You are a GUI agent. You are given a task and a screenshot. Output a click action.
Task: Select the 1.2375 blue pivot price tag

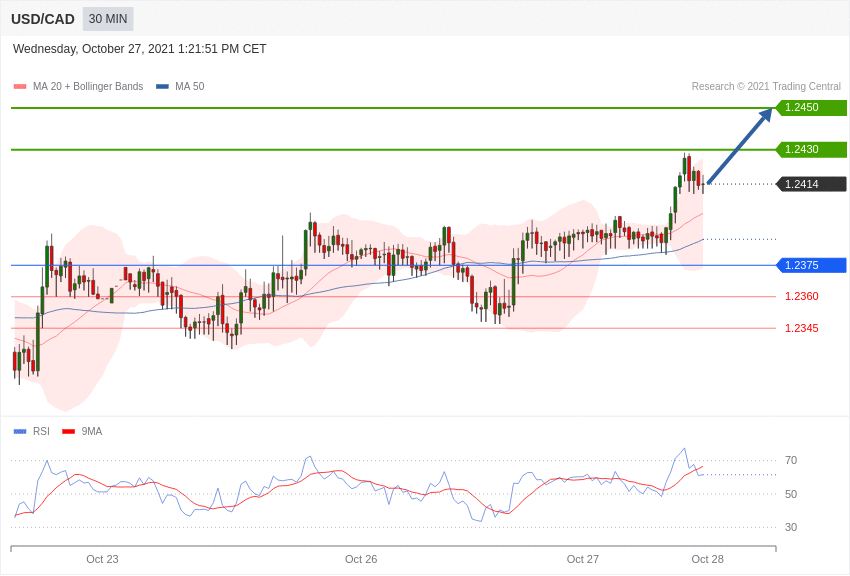(811, 265)
